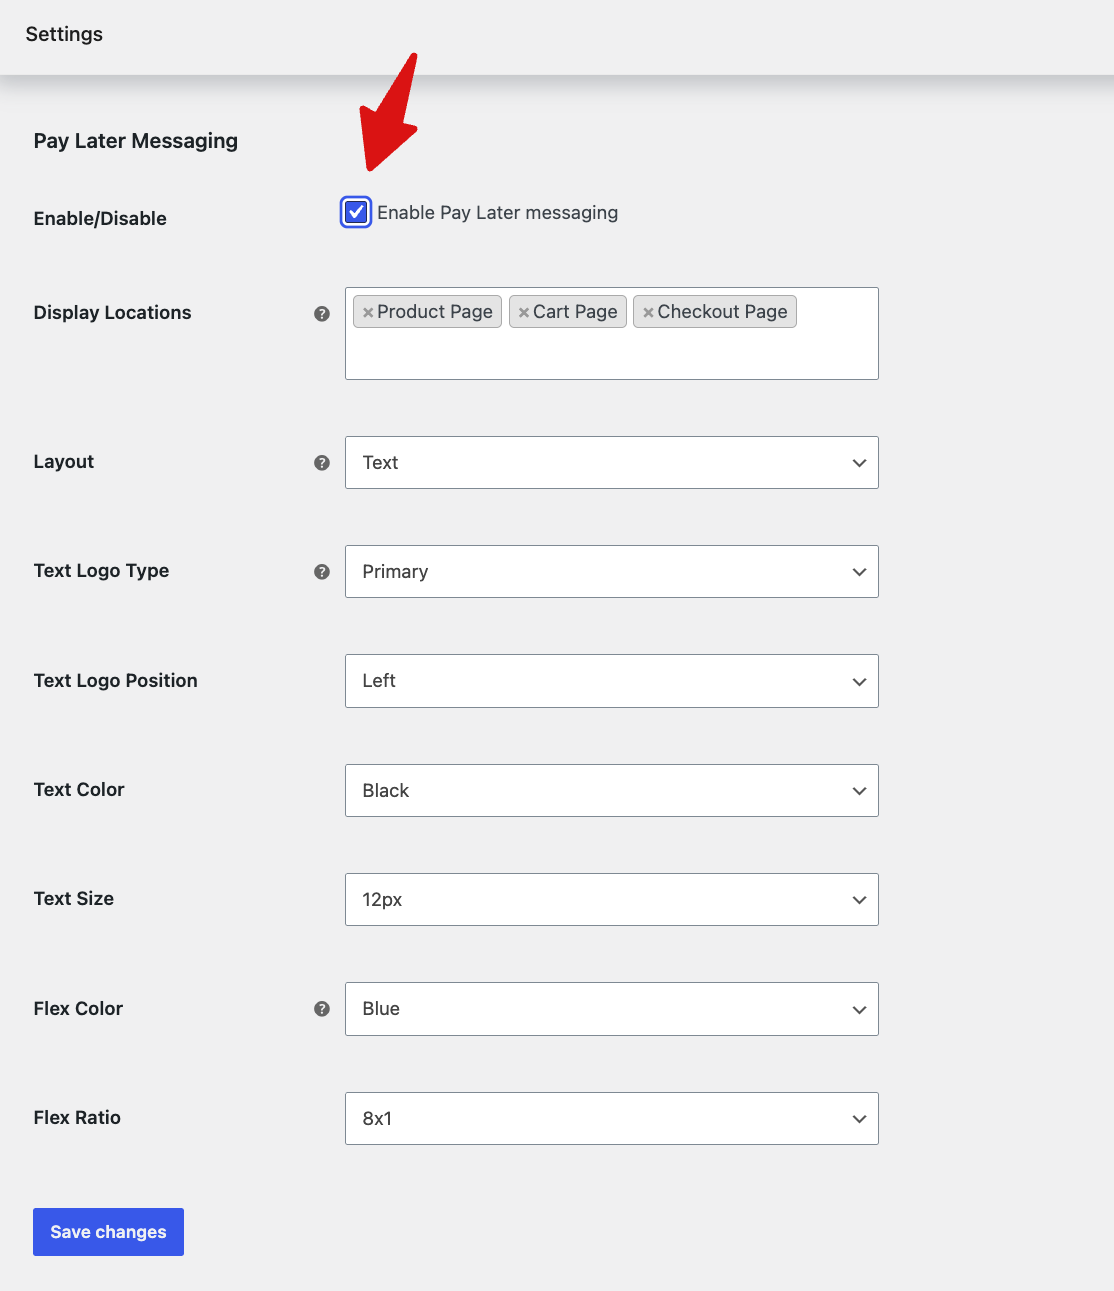
Task: Open the Layout dropdown showing Text
Action: click(612, 462)
